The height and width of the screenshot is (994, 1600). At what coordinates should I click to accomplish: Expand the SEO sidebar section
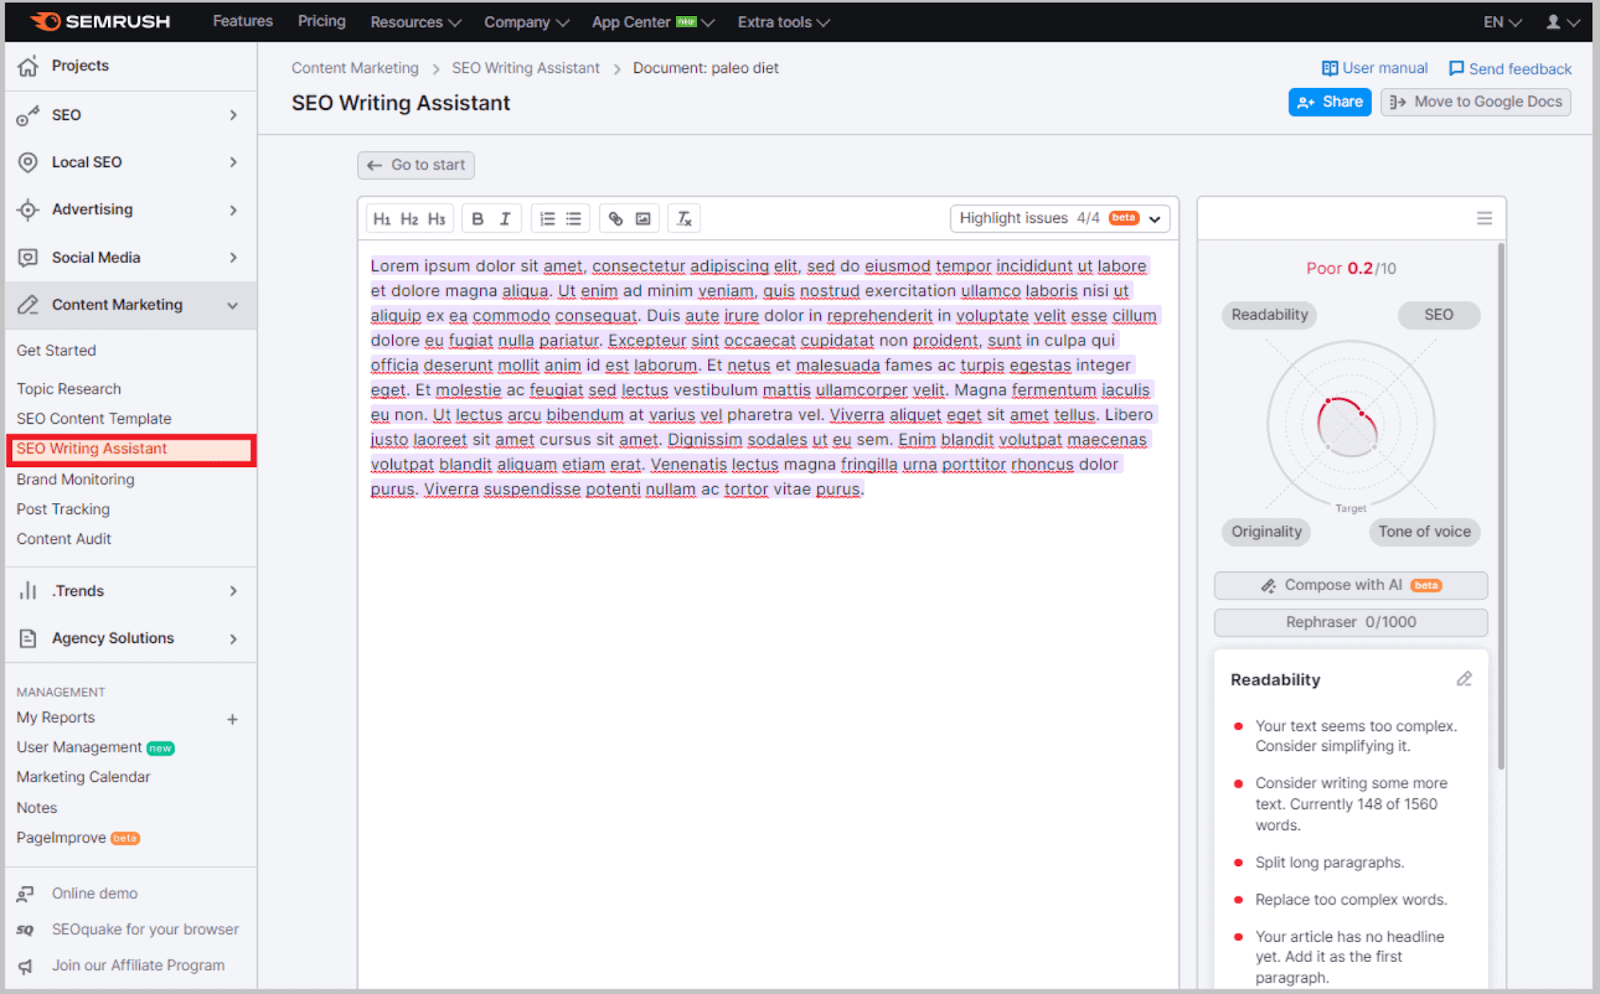233,115
